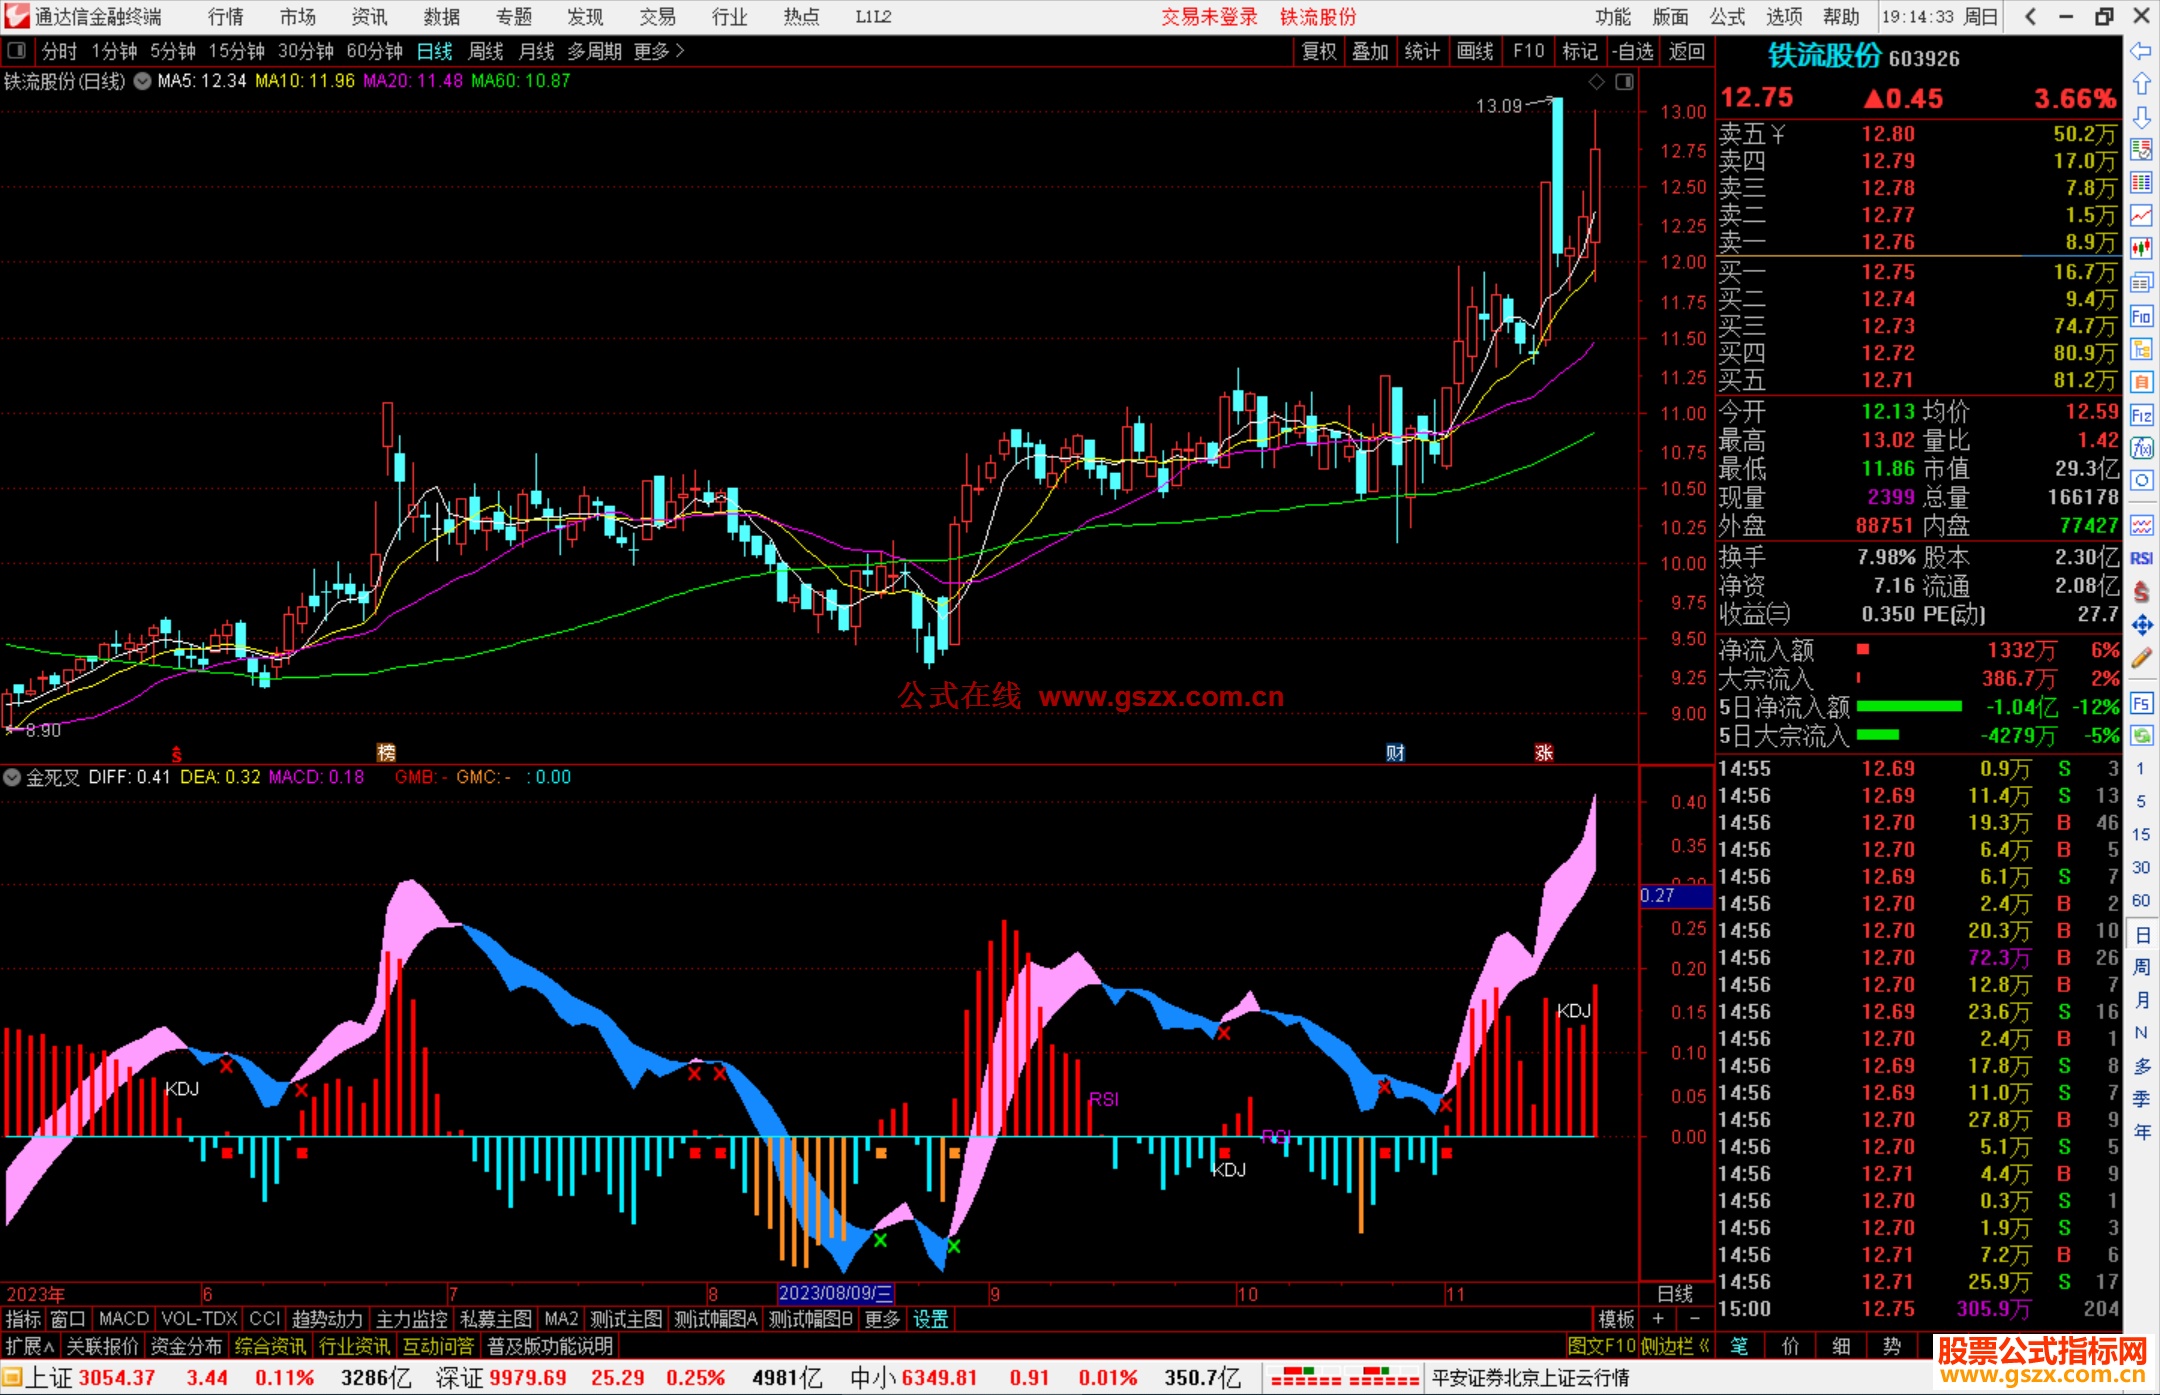
Task: Open the 行情 menu
Action: [225, 17]
